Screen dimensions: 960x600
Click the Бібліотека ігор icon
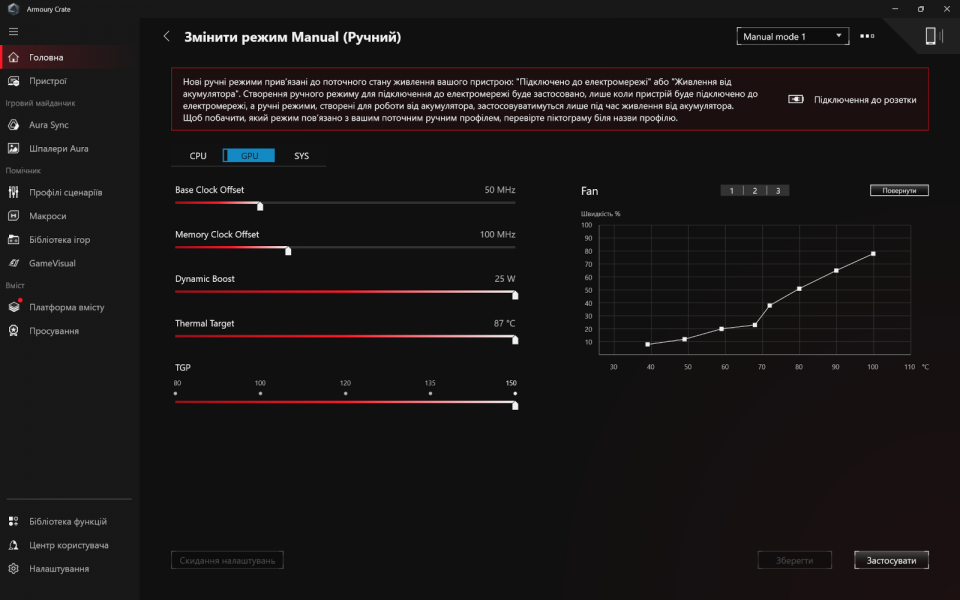[x=13, y=239]
